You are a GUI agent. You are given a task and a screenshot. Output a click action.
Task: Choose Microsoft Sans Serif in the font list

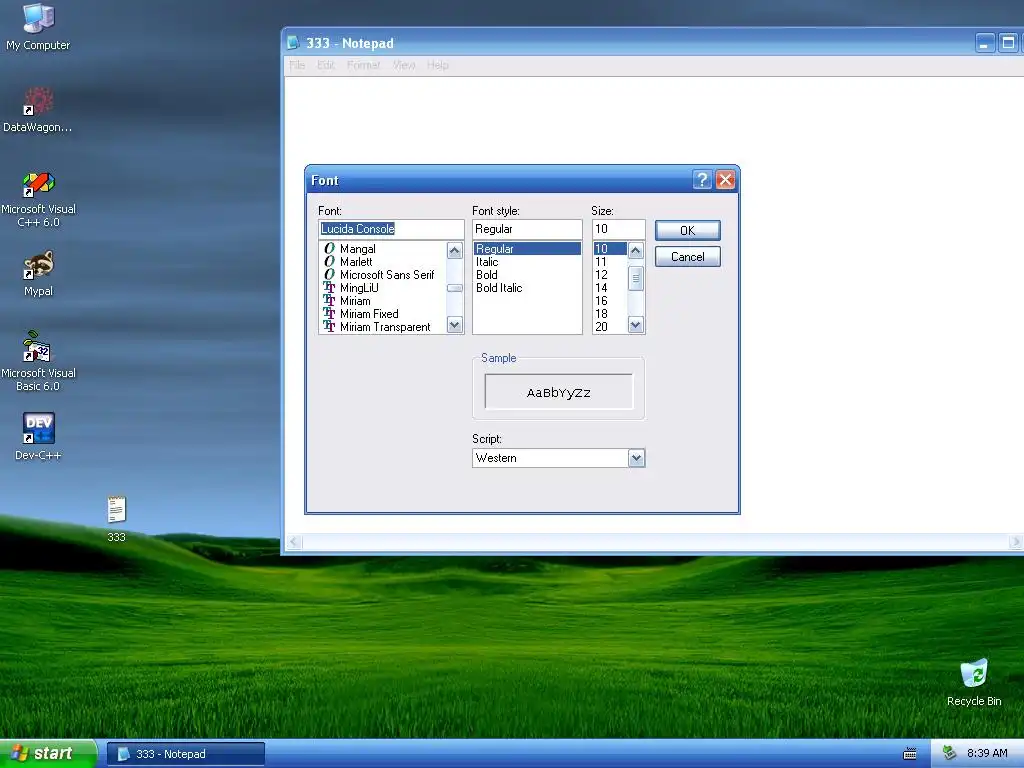tap(383, 275)
